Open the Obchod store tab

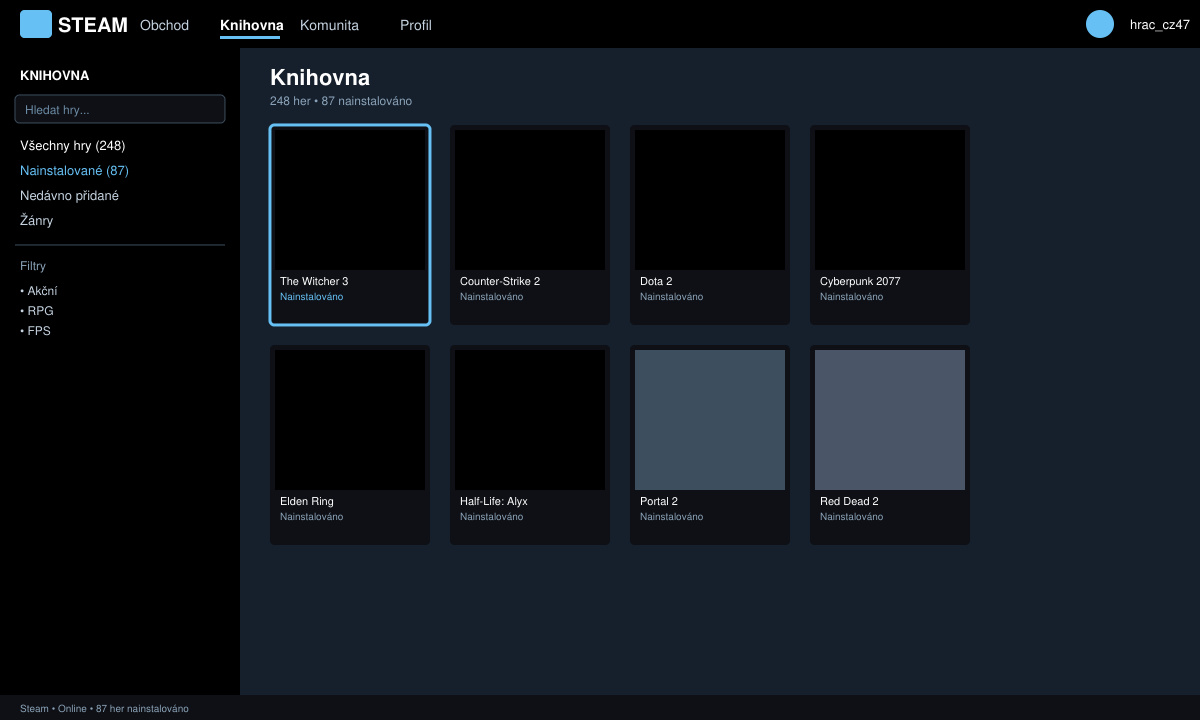pos(164,25)
